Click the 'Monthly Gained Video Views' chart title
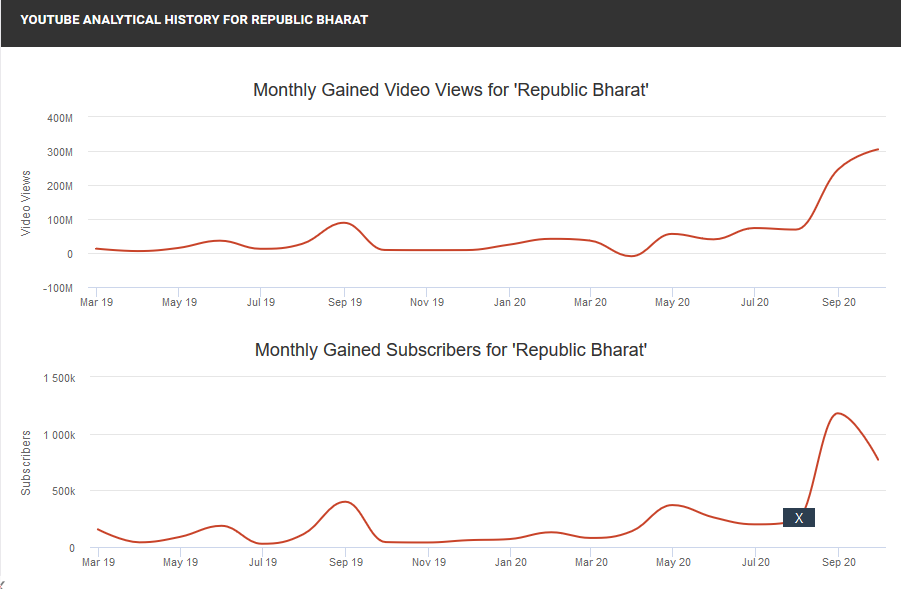901x589 pixels. [x=452, y=90]
